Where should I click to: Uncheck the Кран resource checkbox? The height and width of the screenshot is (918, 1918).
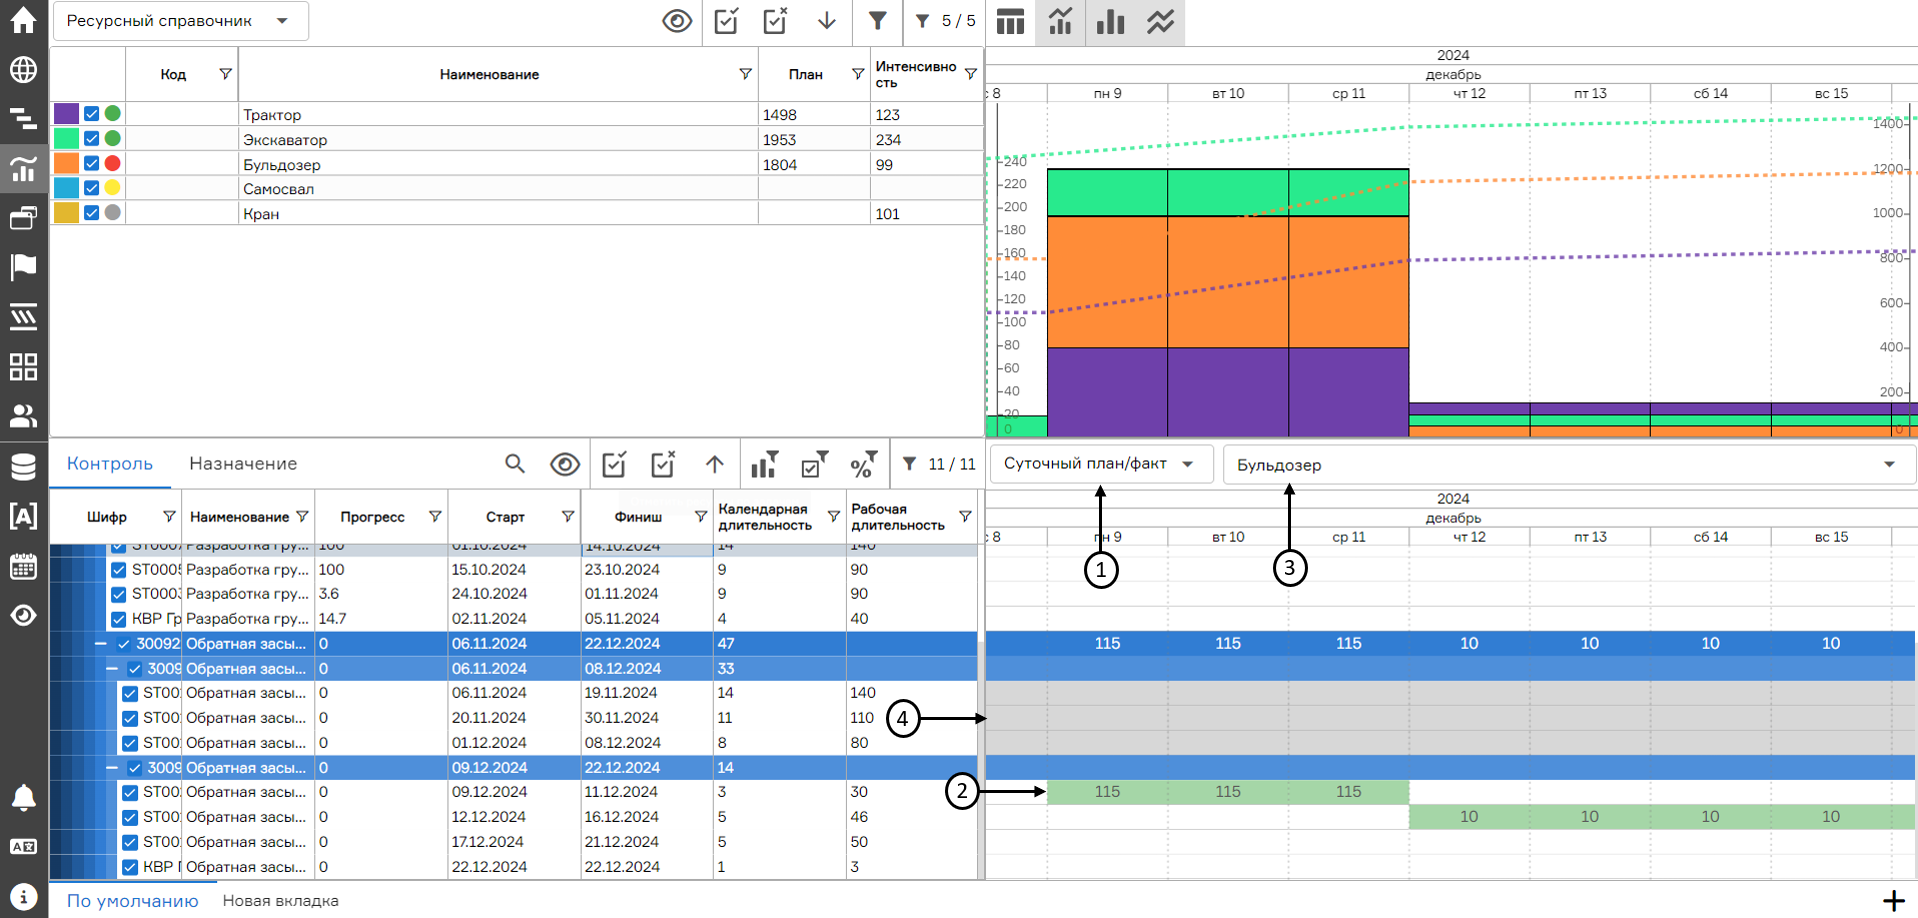[91, 212]
